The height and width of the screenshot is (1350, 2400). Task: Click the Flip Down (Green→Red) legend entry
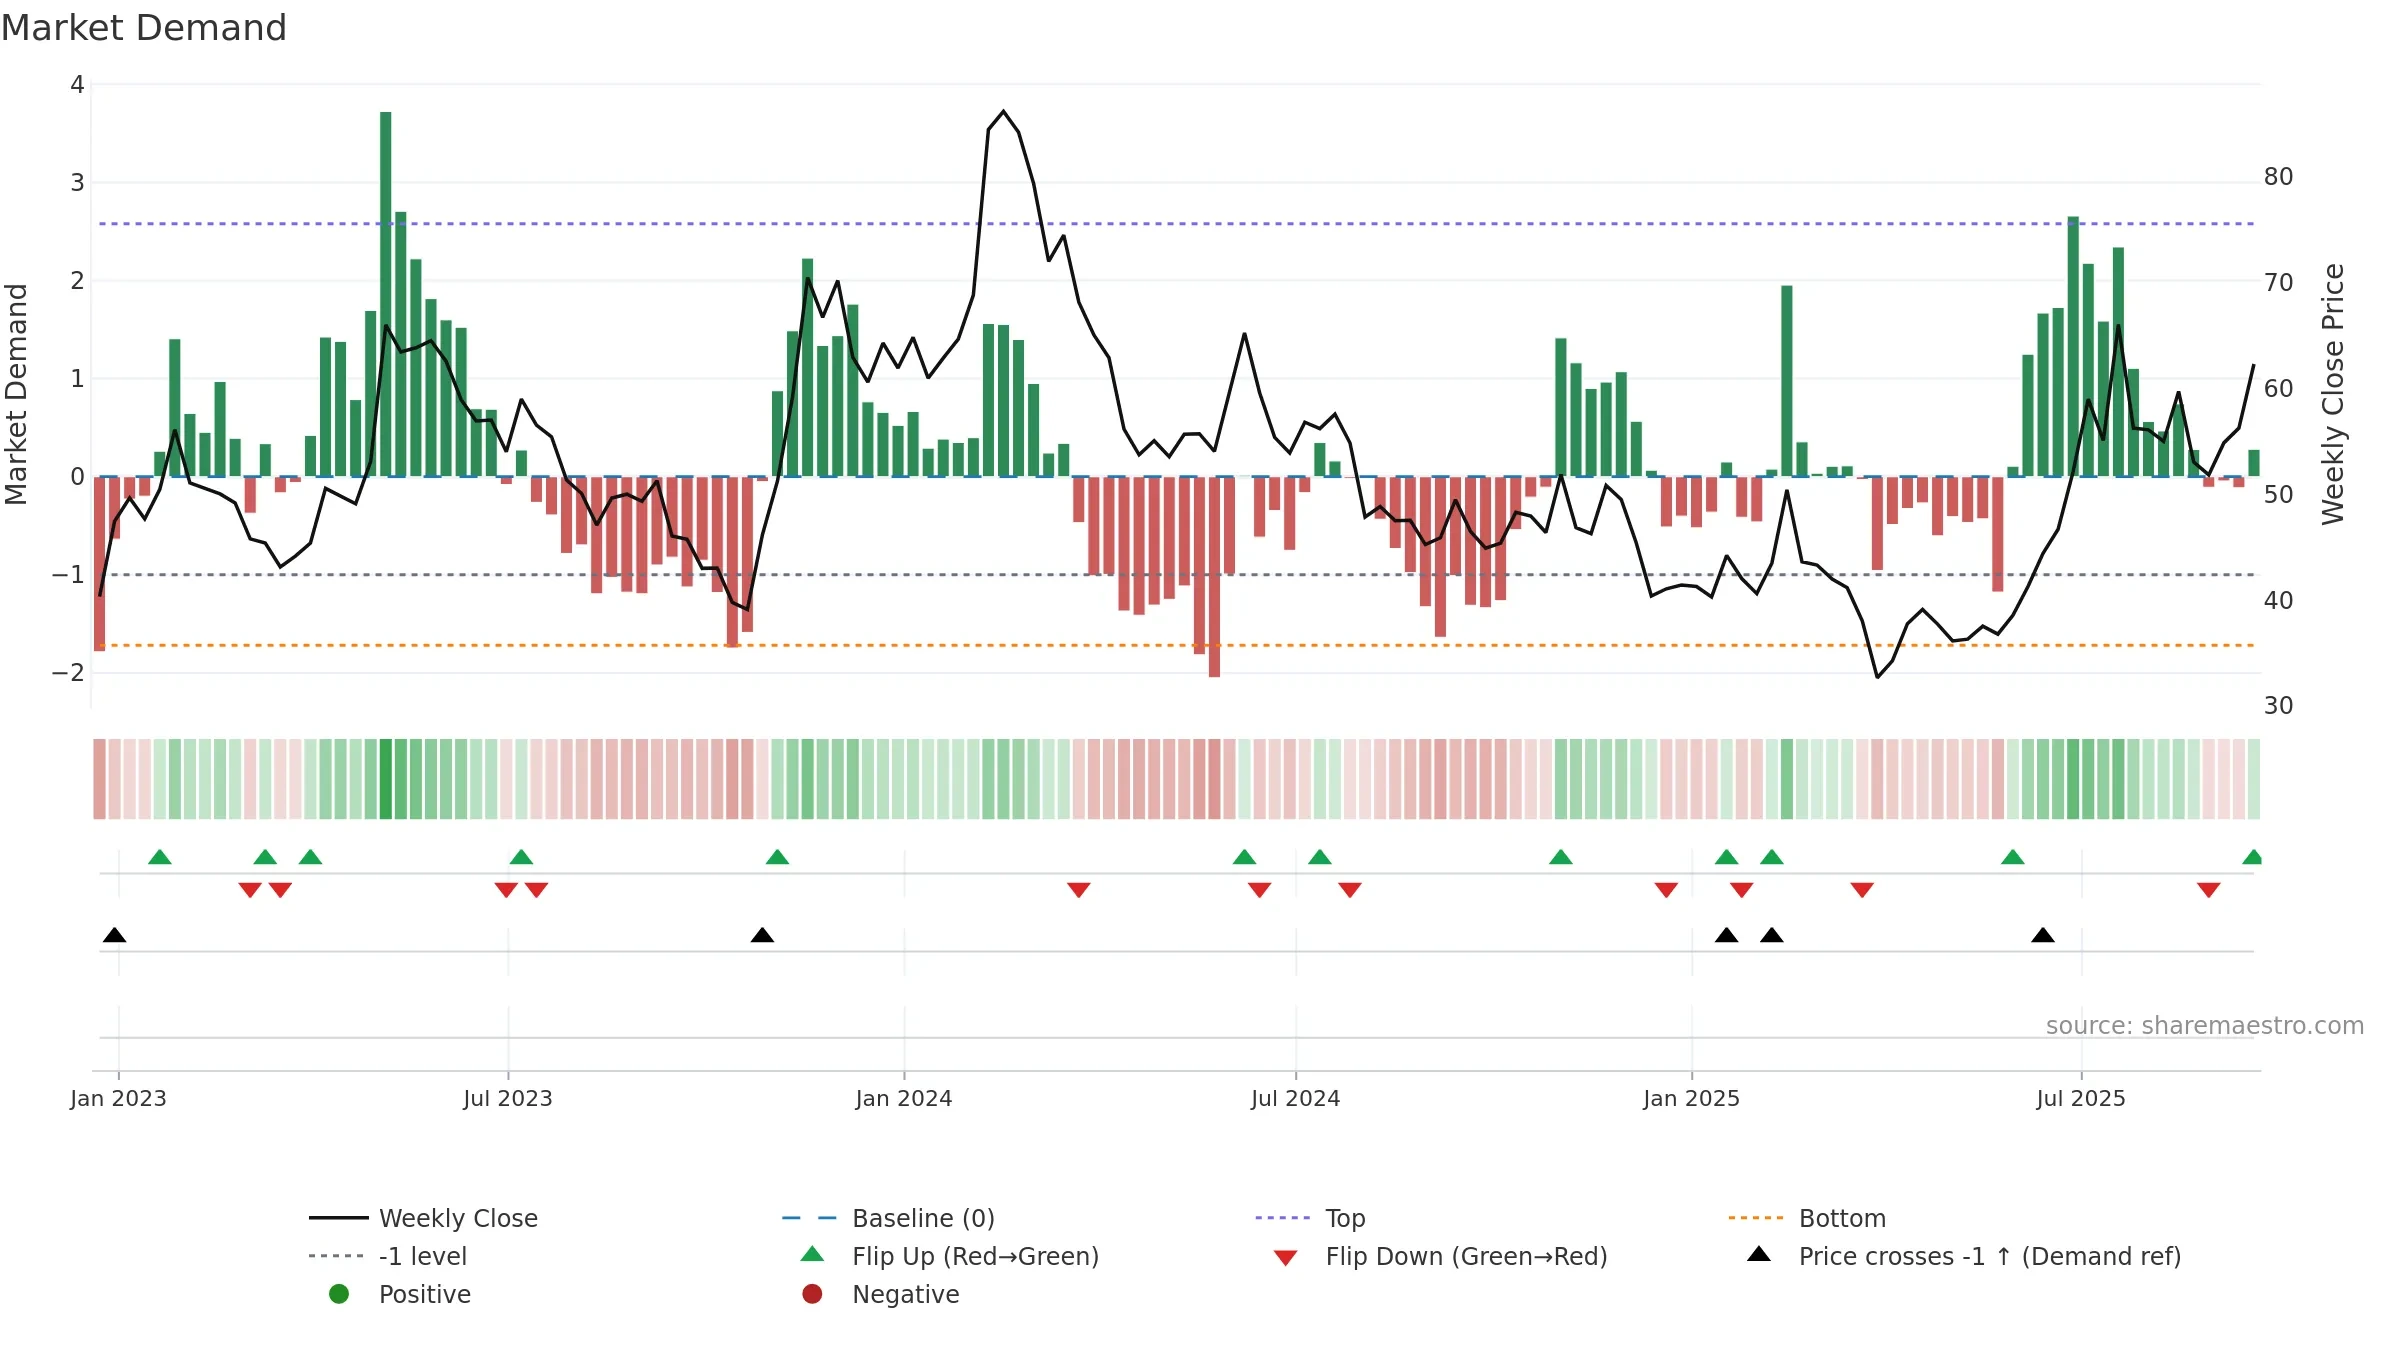click(x=1440, y=1256)
